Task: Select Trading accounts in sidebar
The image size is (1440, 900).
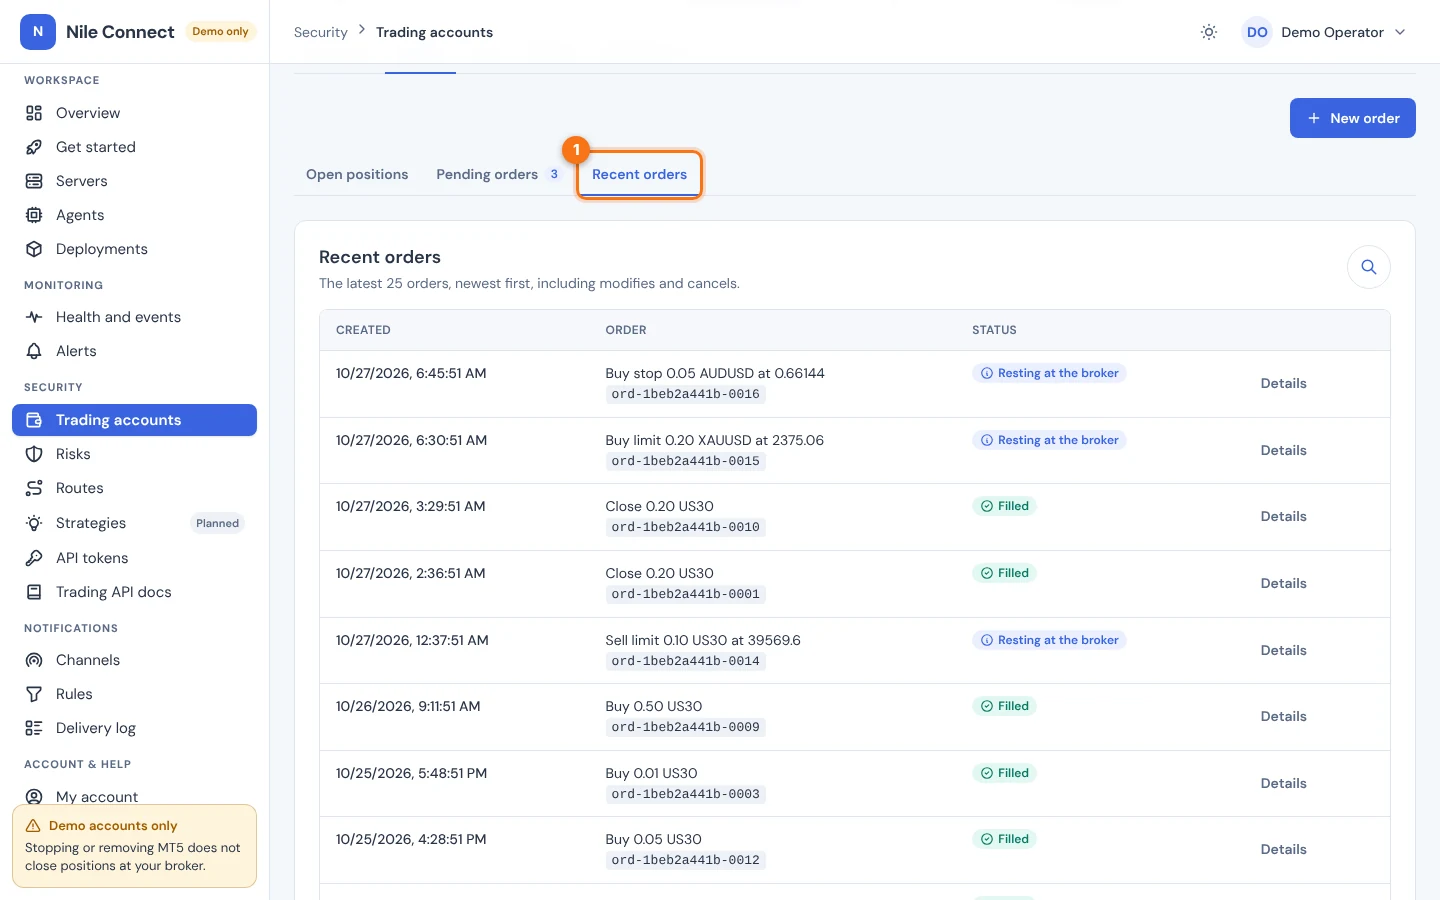Action: click(x=134, y=420)
